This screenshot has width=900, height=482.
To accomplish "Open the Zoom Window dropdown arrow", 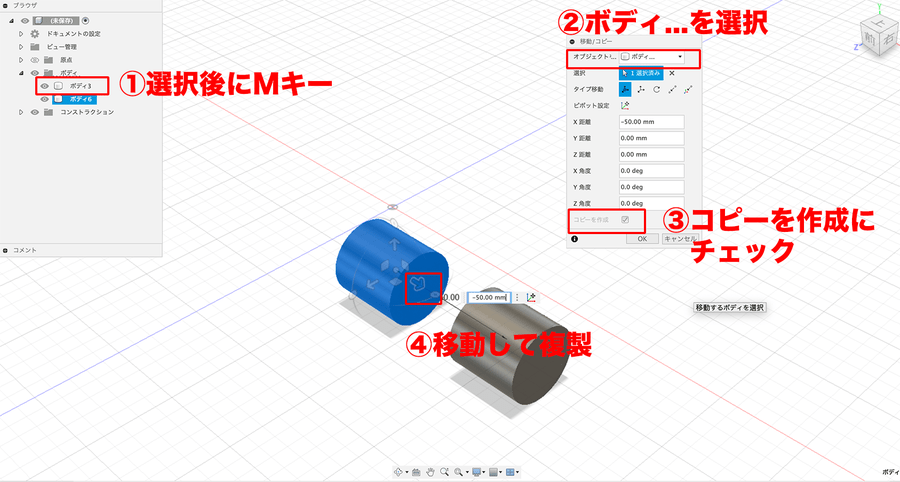I will click(x=465, y=472).
